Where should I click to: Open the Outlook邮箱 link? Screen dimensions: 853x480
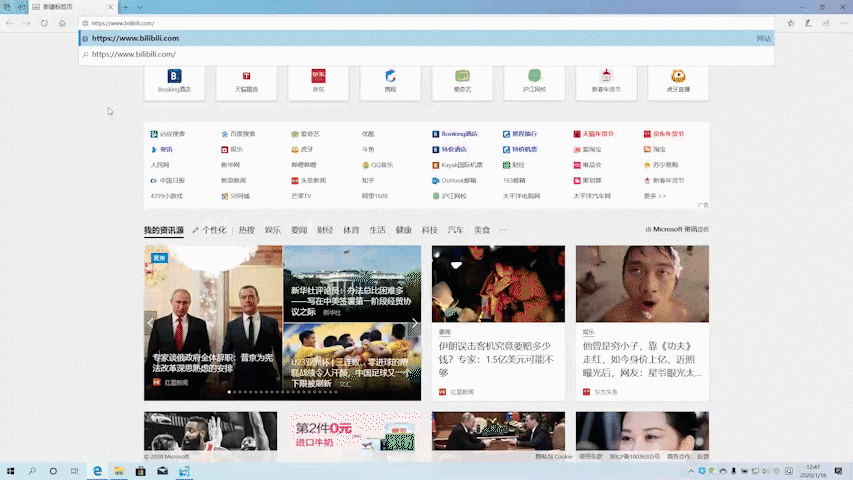[x=454, y=181]
